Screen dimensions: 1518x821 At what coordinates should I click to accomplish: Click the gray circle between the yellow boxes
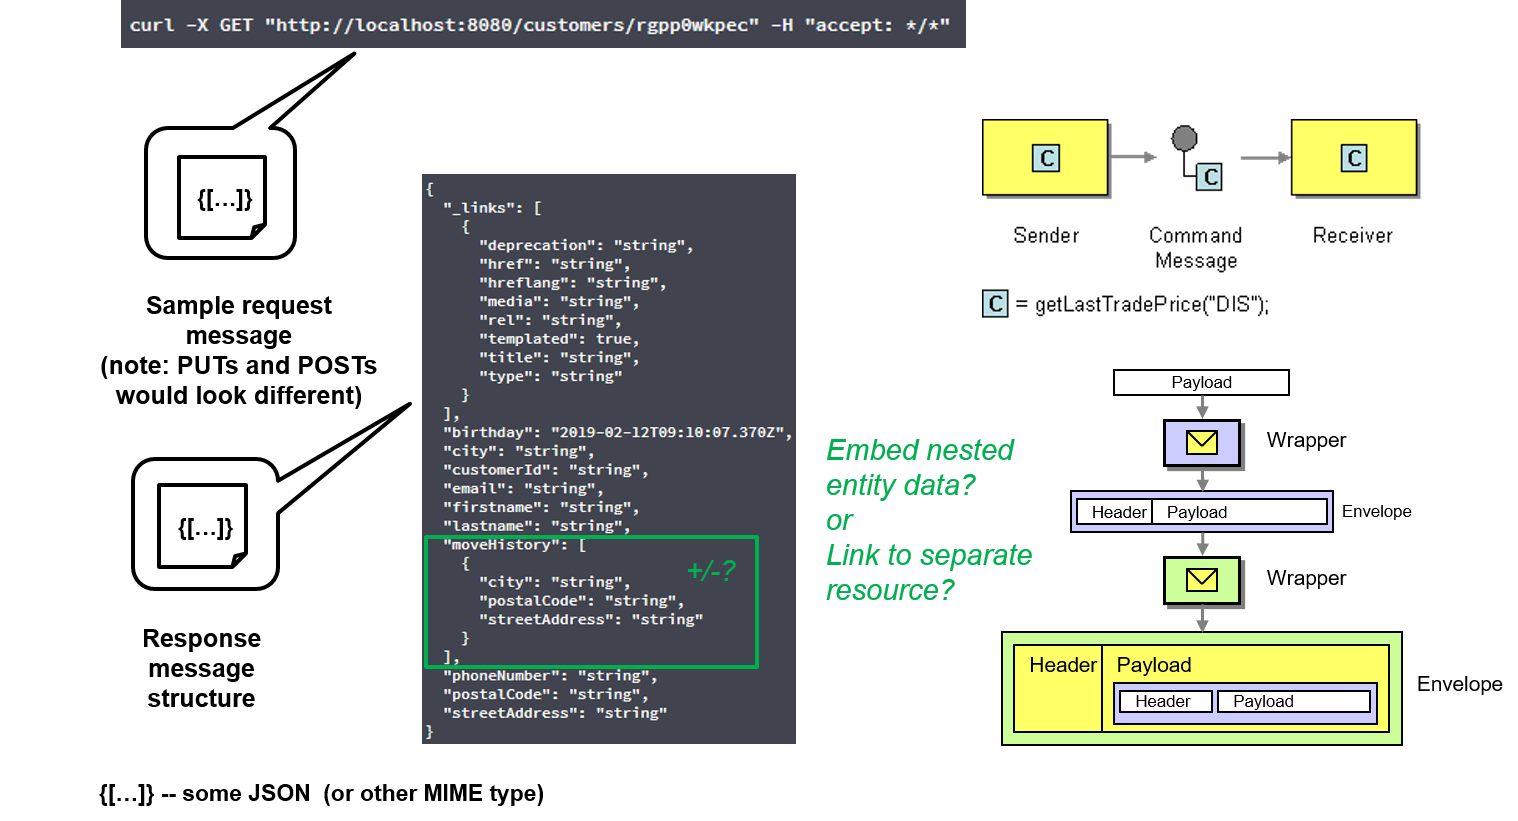click(x=1184, y=138)
